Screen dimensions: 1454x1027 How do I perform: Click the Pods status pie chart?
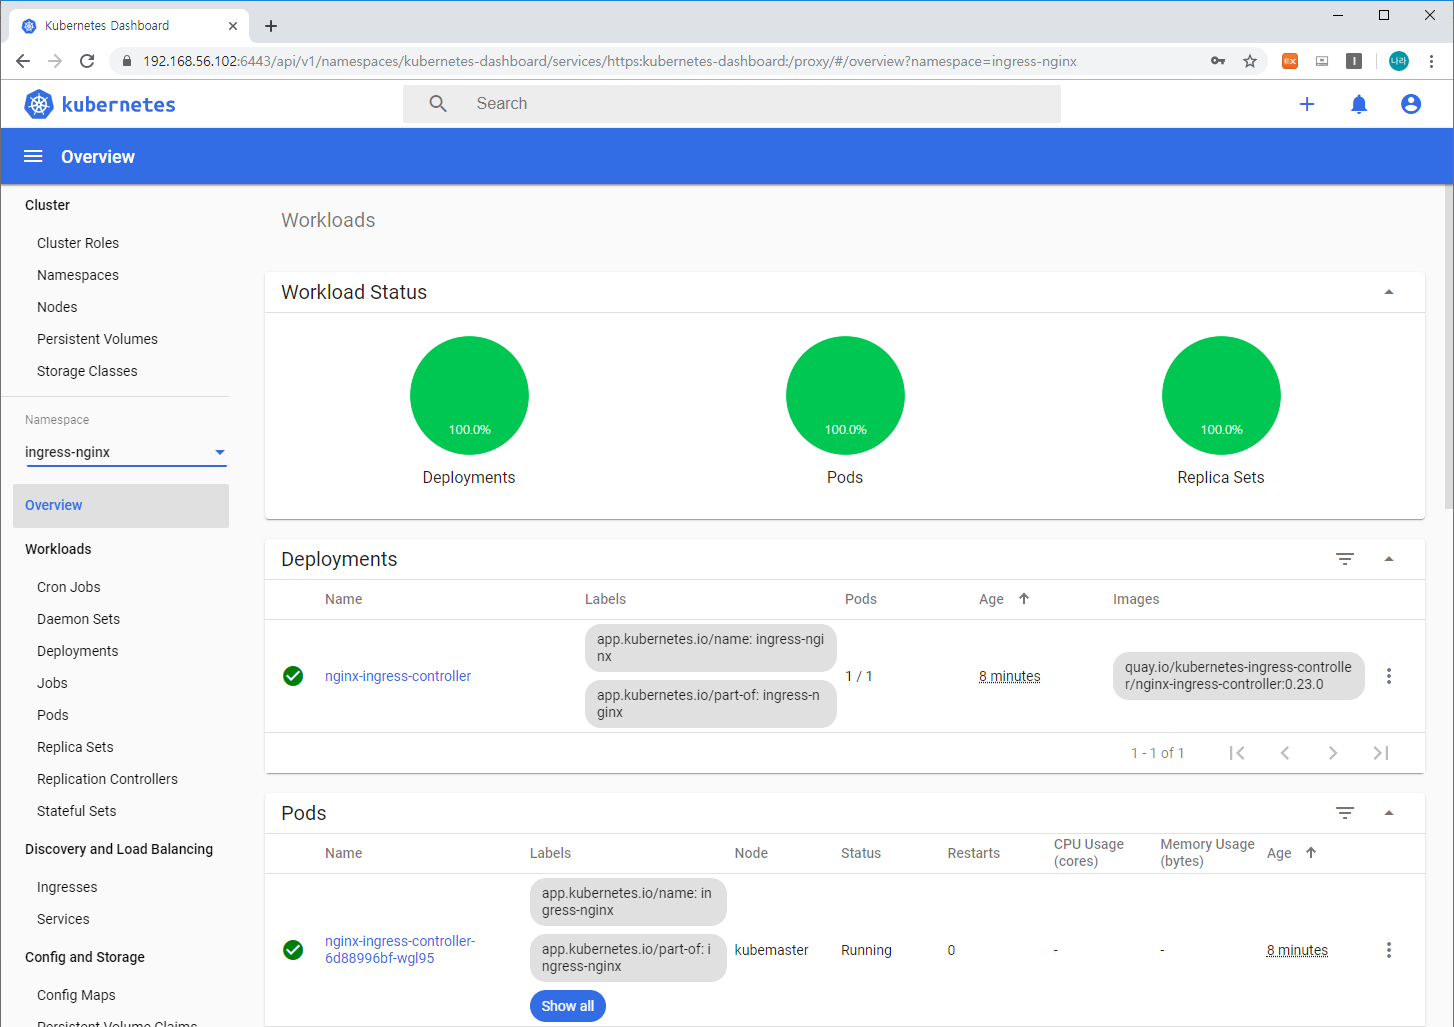coord(845,395)
